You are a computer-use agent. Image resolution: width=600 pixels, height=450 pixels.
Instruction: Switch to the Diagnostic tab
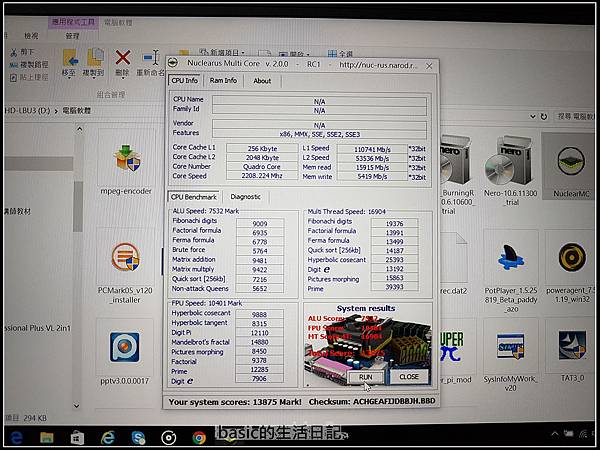tap(246, 197)
